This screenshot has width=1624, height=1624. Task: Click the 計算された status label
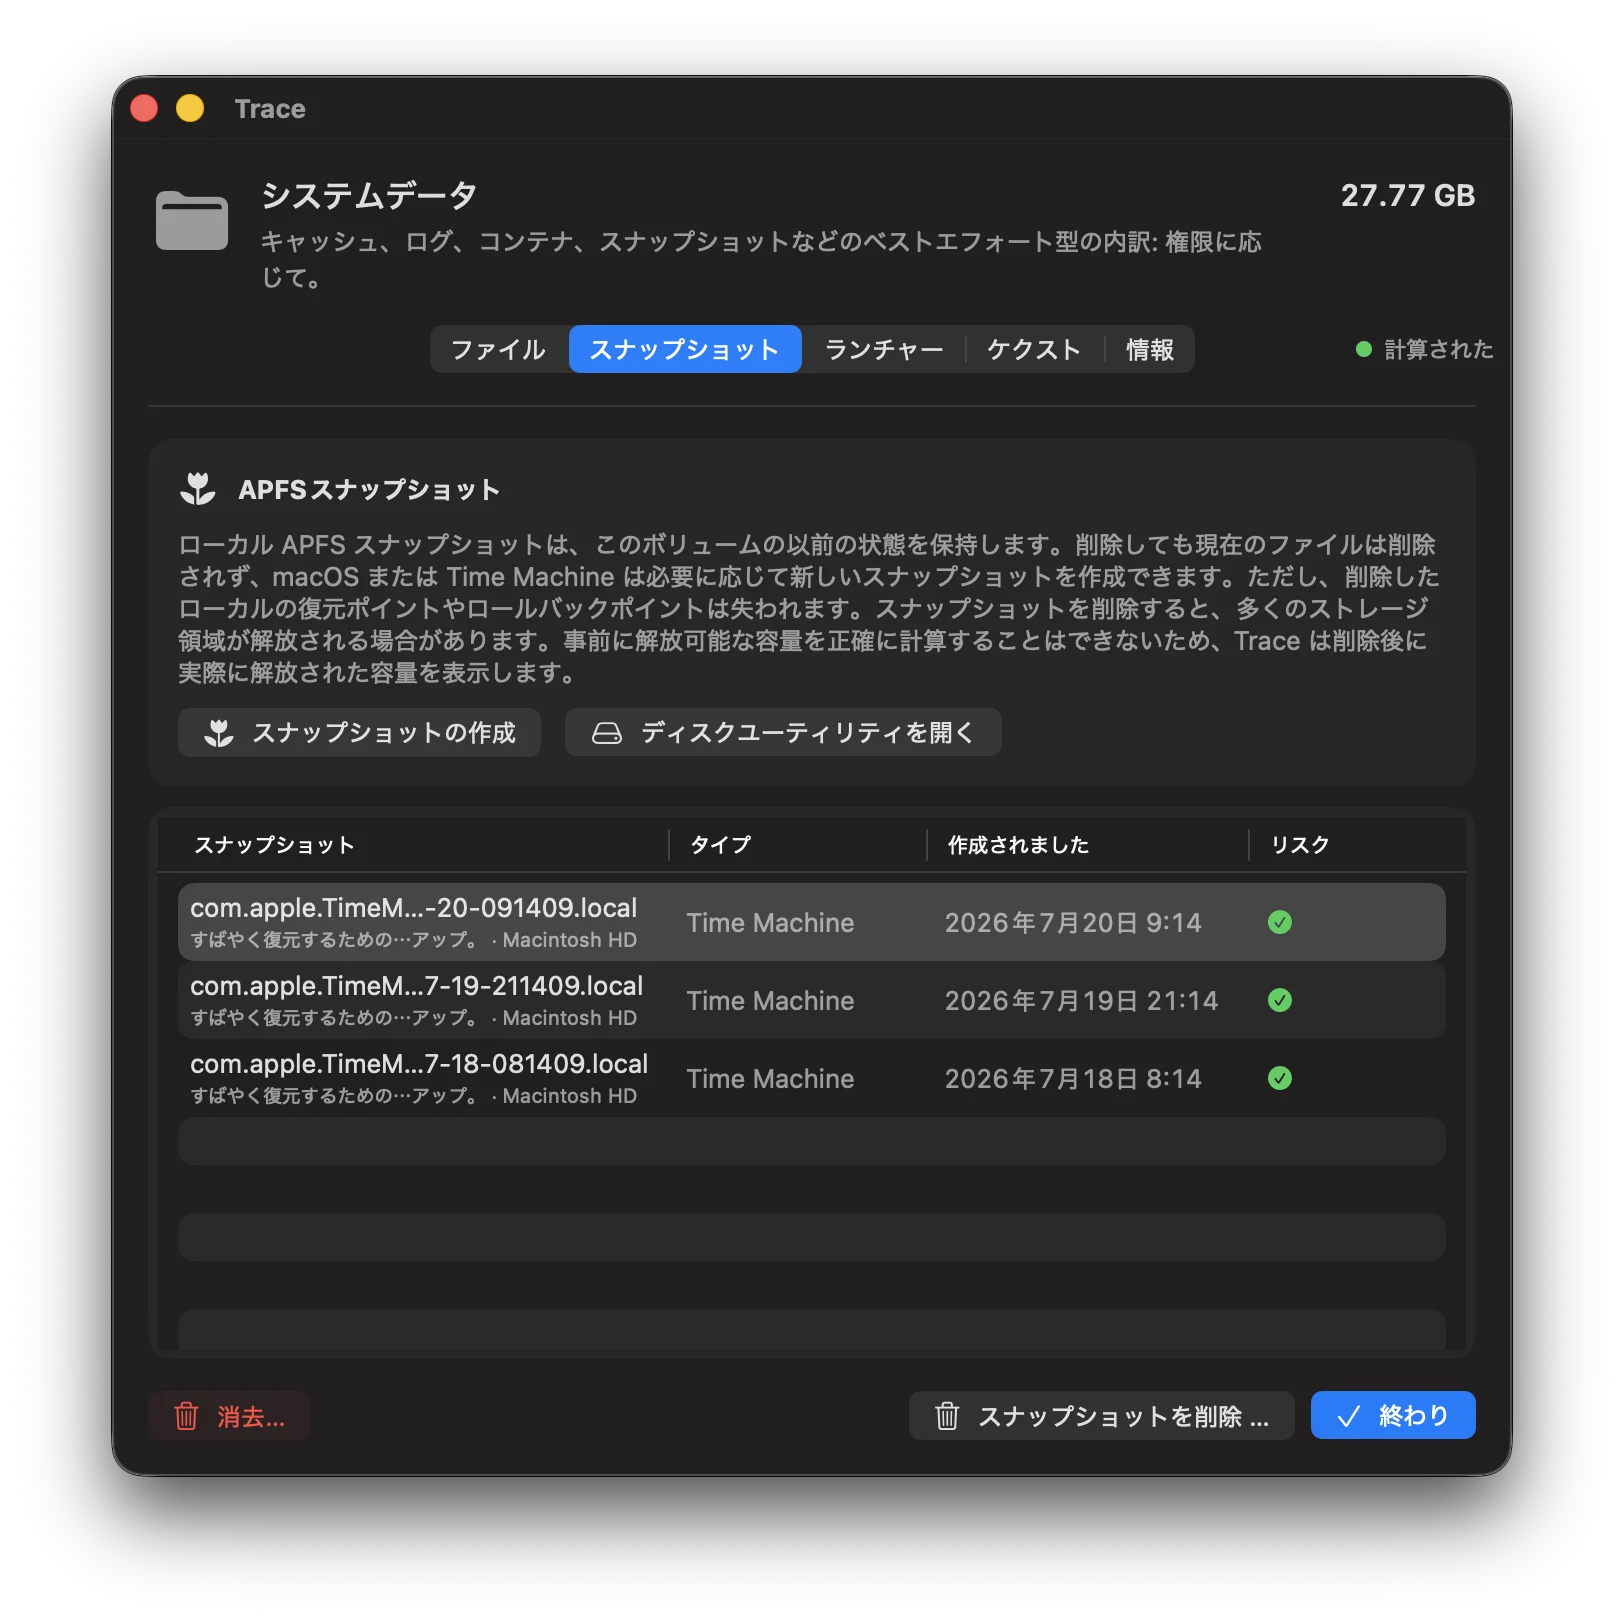(1438, 349)
